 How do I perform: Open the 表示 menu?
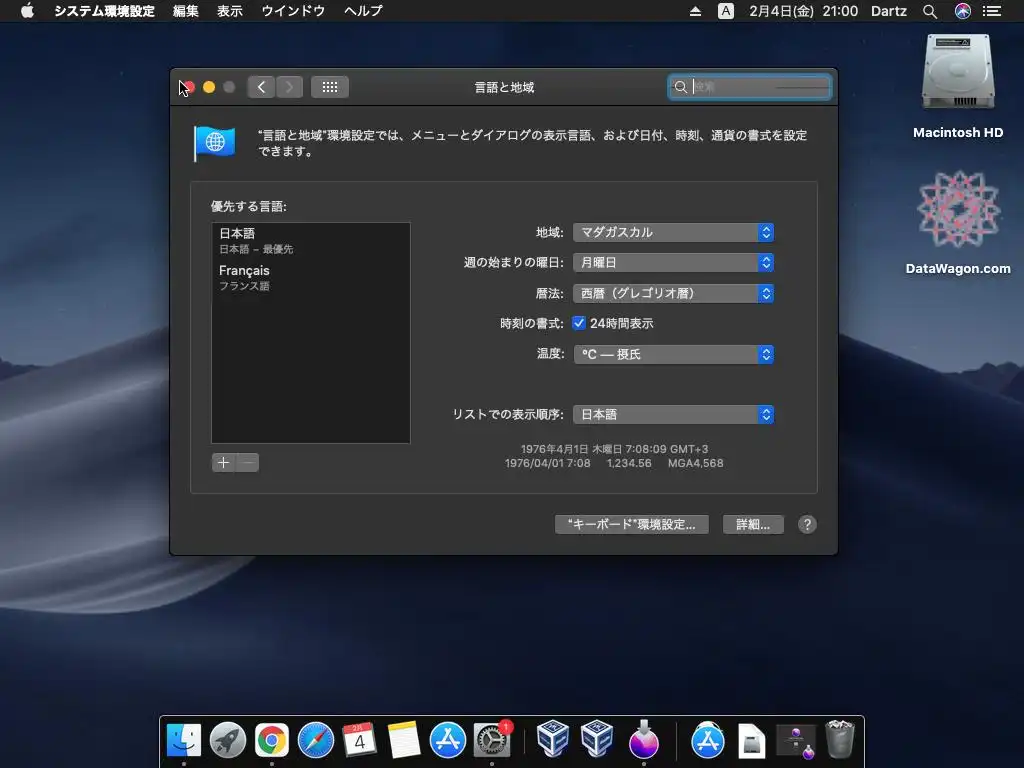(x=230, y=11)
